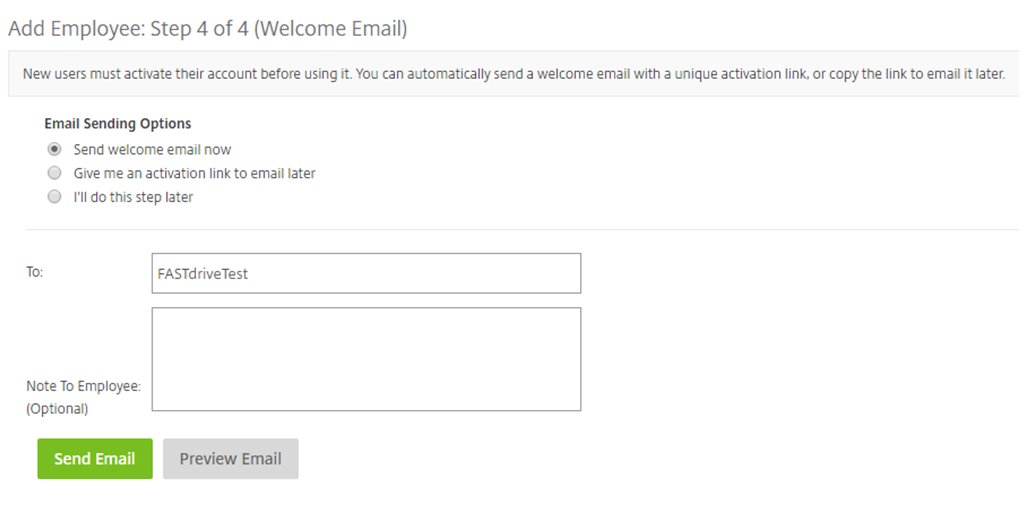Click the "Email Sending Options" section heading
Image resolution: width=1026 pixels, height=505 pixels.
(118, 124)
